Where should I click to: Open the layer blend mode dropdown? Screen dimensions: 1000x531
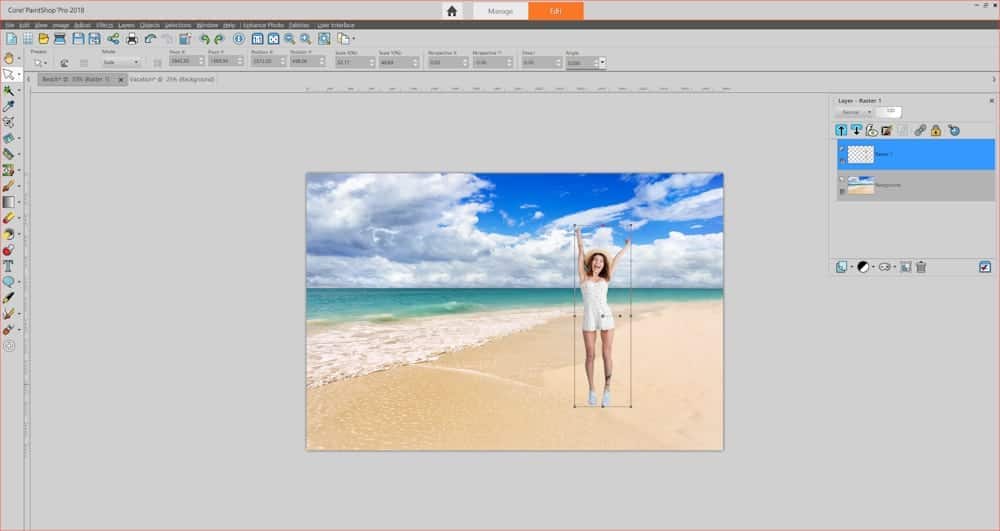pos(856,112)
